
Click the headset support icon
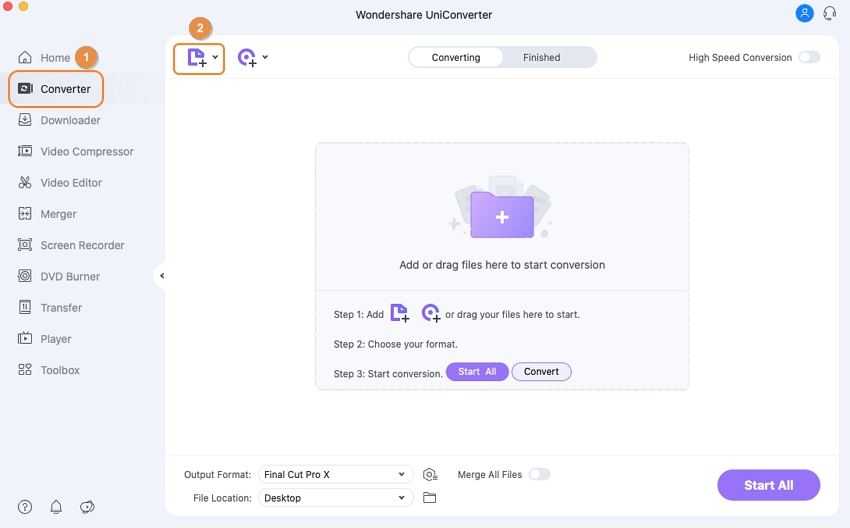(829, 14)
